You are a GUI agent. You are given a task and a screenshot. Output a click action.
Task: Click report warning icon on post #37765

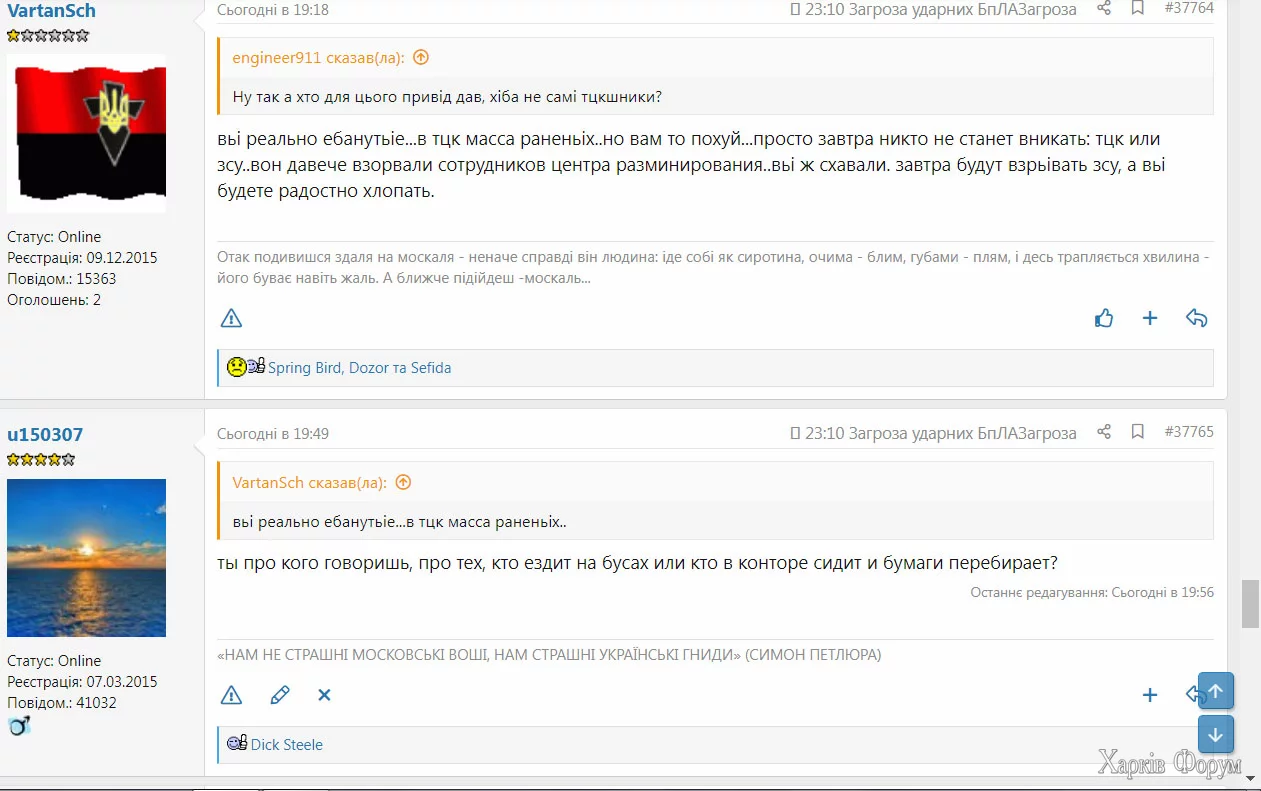coord(231,694)
